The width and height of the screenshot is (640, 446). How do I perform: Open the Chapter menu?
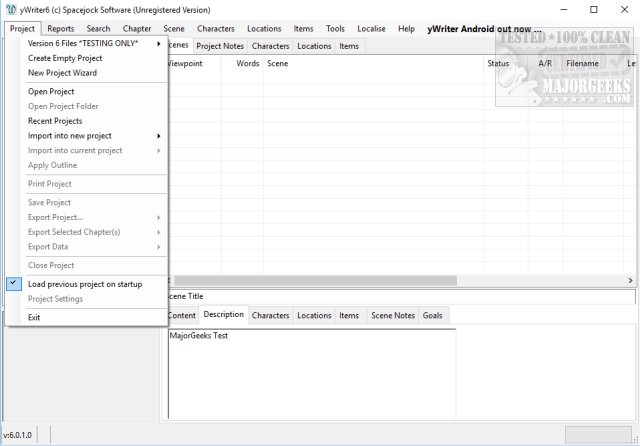[x=137, y=29]
